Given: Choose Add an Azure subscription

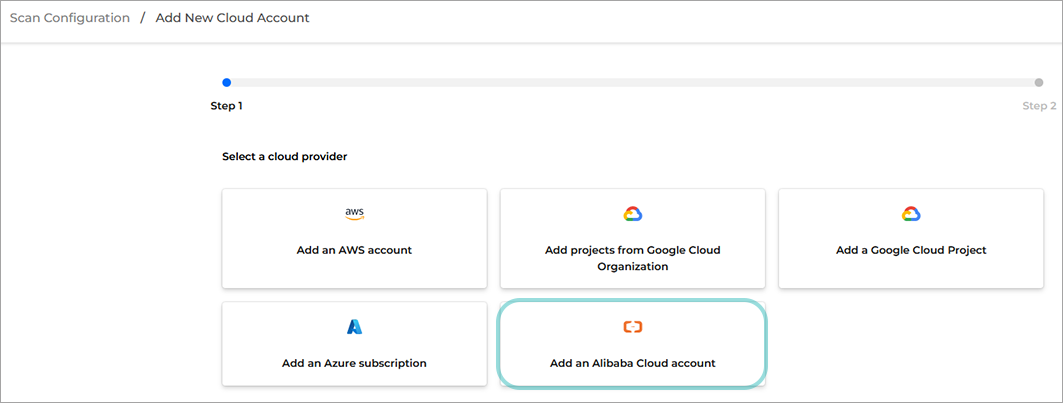Looking at the screenshot, I should tap(355, 344).
